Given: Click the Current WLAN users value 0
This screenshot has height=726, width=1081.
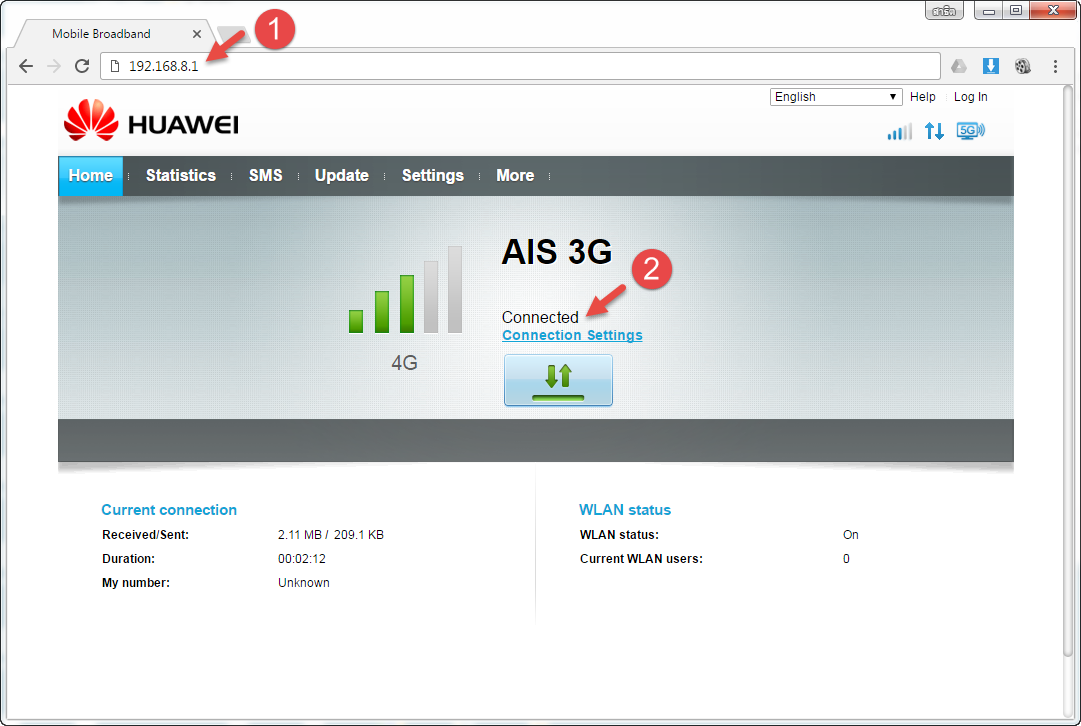Looking at the screenshot, I should [x=846, y=559].
